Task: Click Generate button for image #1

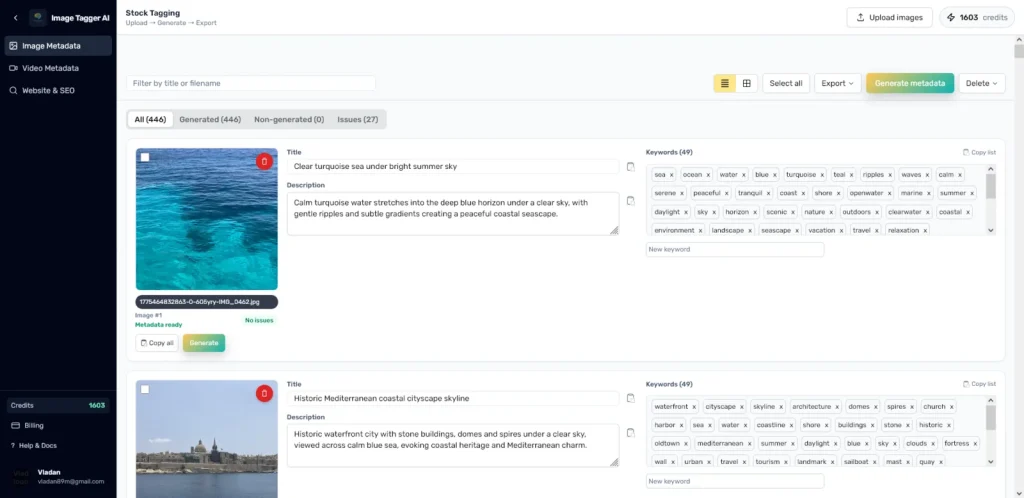Action: 204,343
